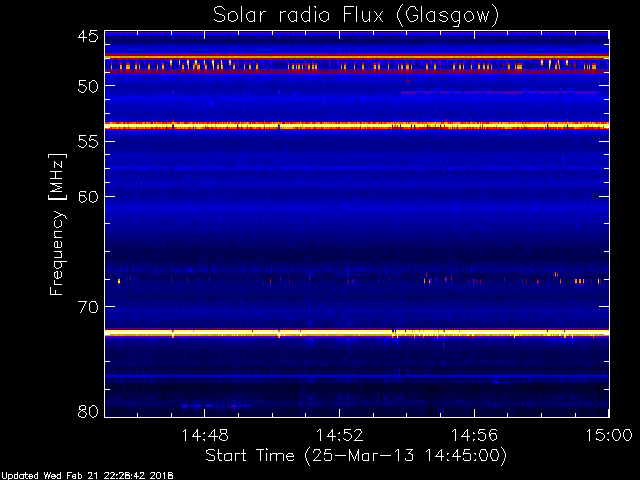Click the orange-red band near 47 MHz

tap(357, 56)
